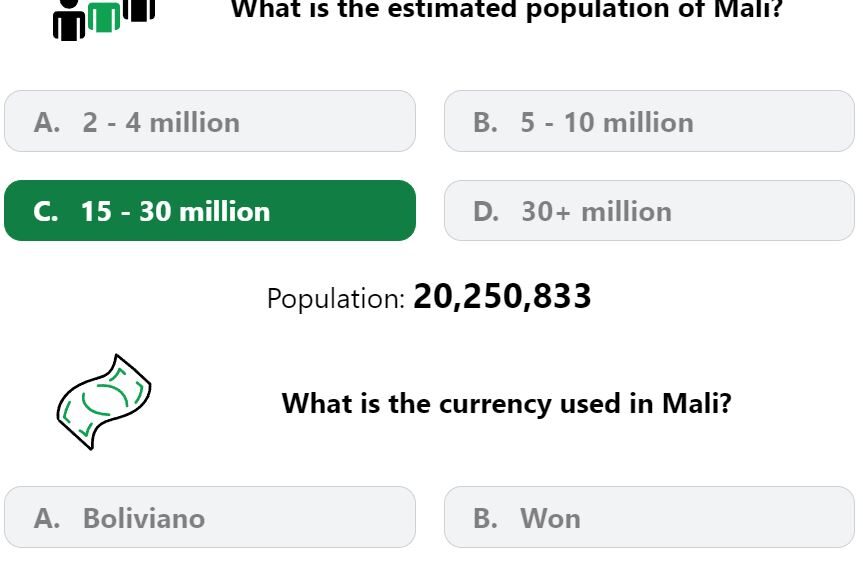Image resolution: width=863 pixels, height=570 pixels.
Task: Choose answer B. 5 - 10 million
Action: click(649, 121)
